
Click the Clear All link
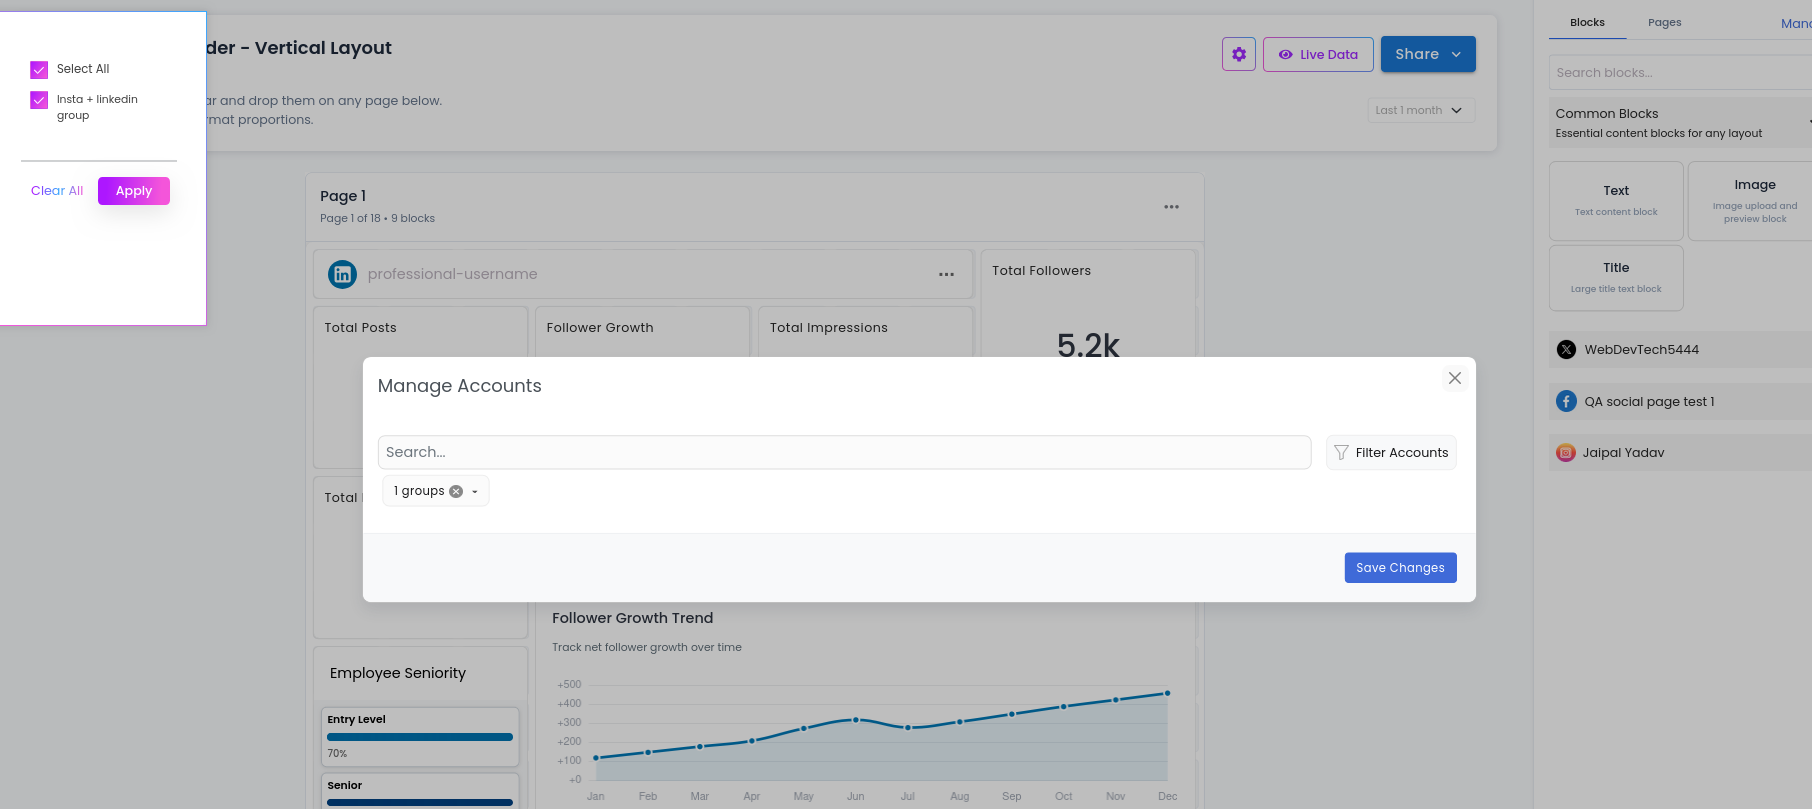pos(57,191)
